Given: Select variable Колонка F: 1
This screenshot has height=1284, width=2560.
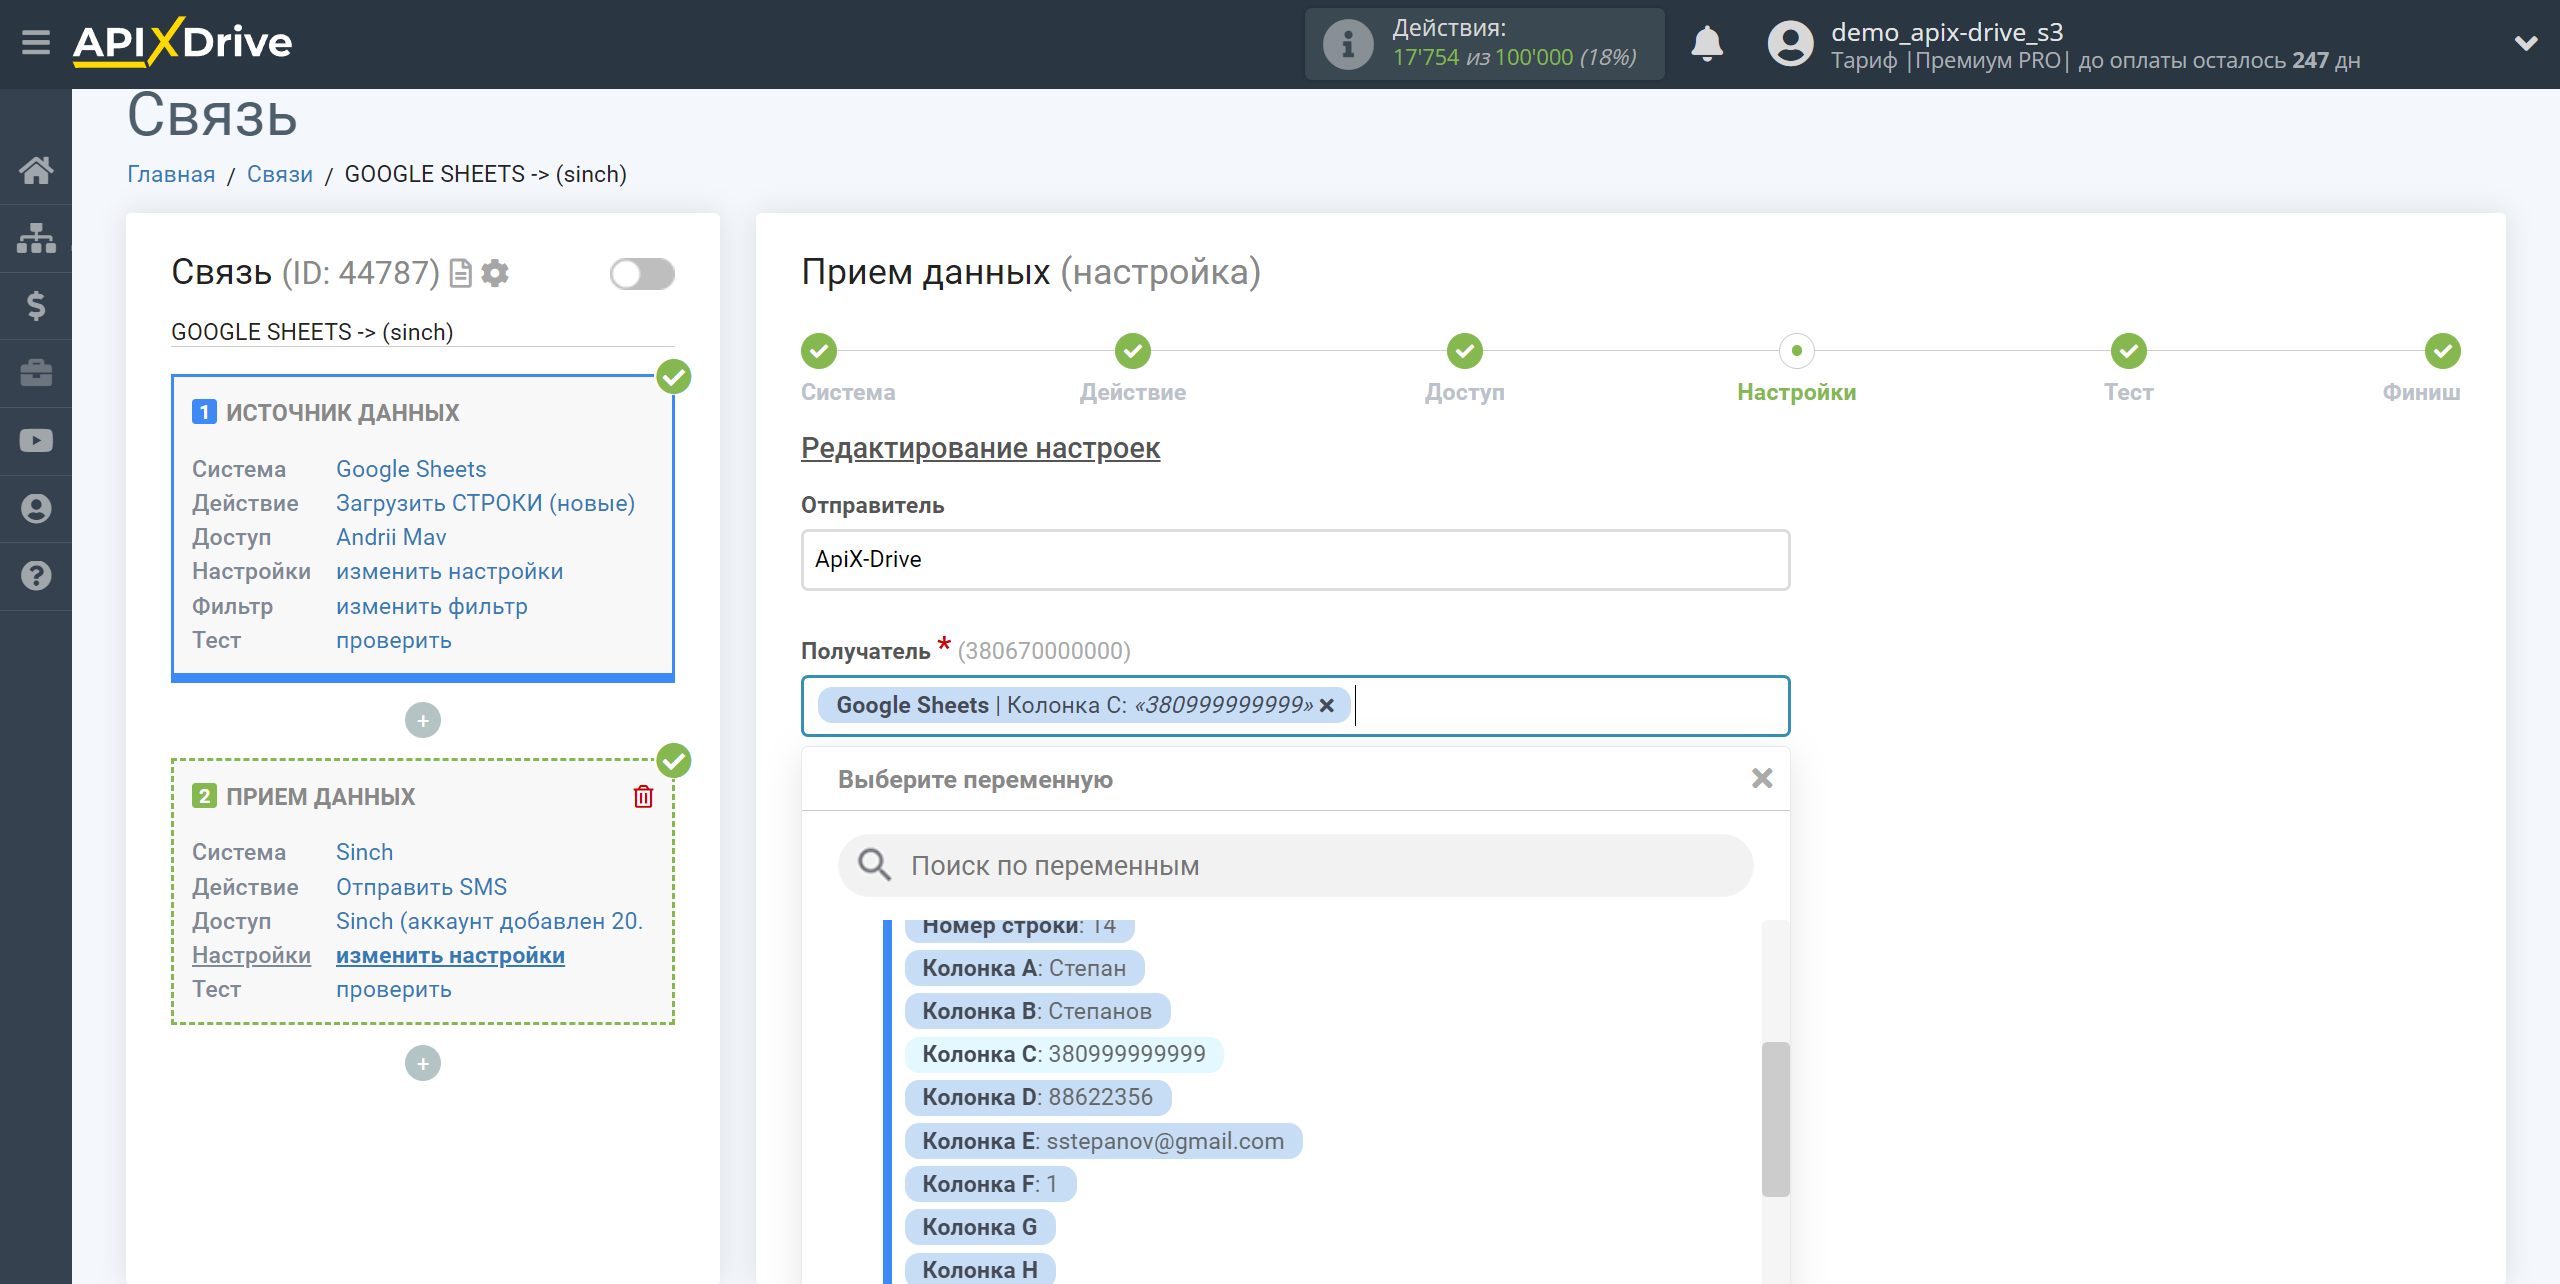Looking at the screenshot, I should click(990, 1184).
